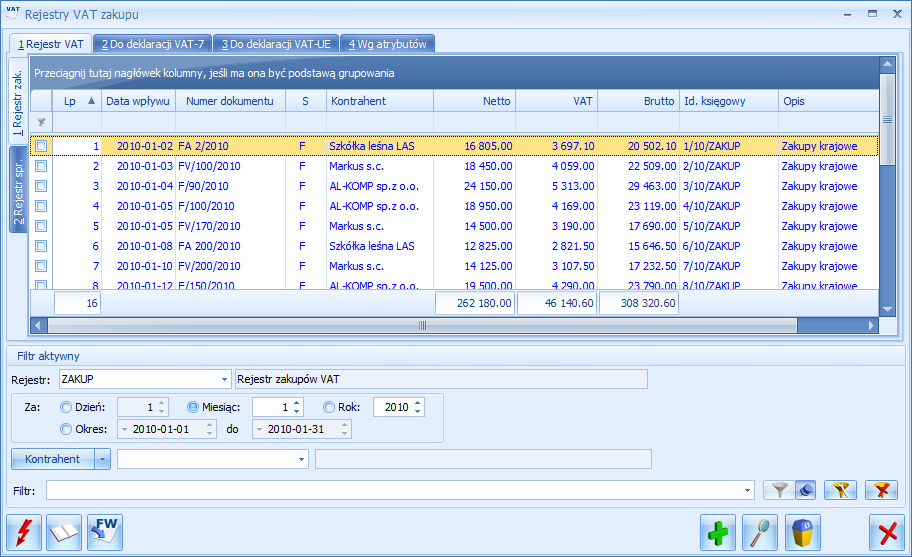Sort by the Data wpływu column header

(138, 101)
